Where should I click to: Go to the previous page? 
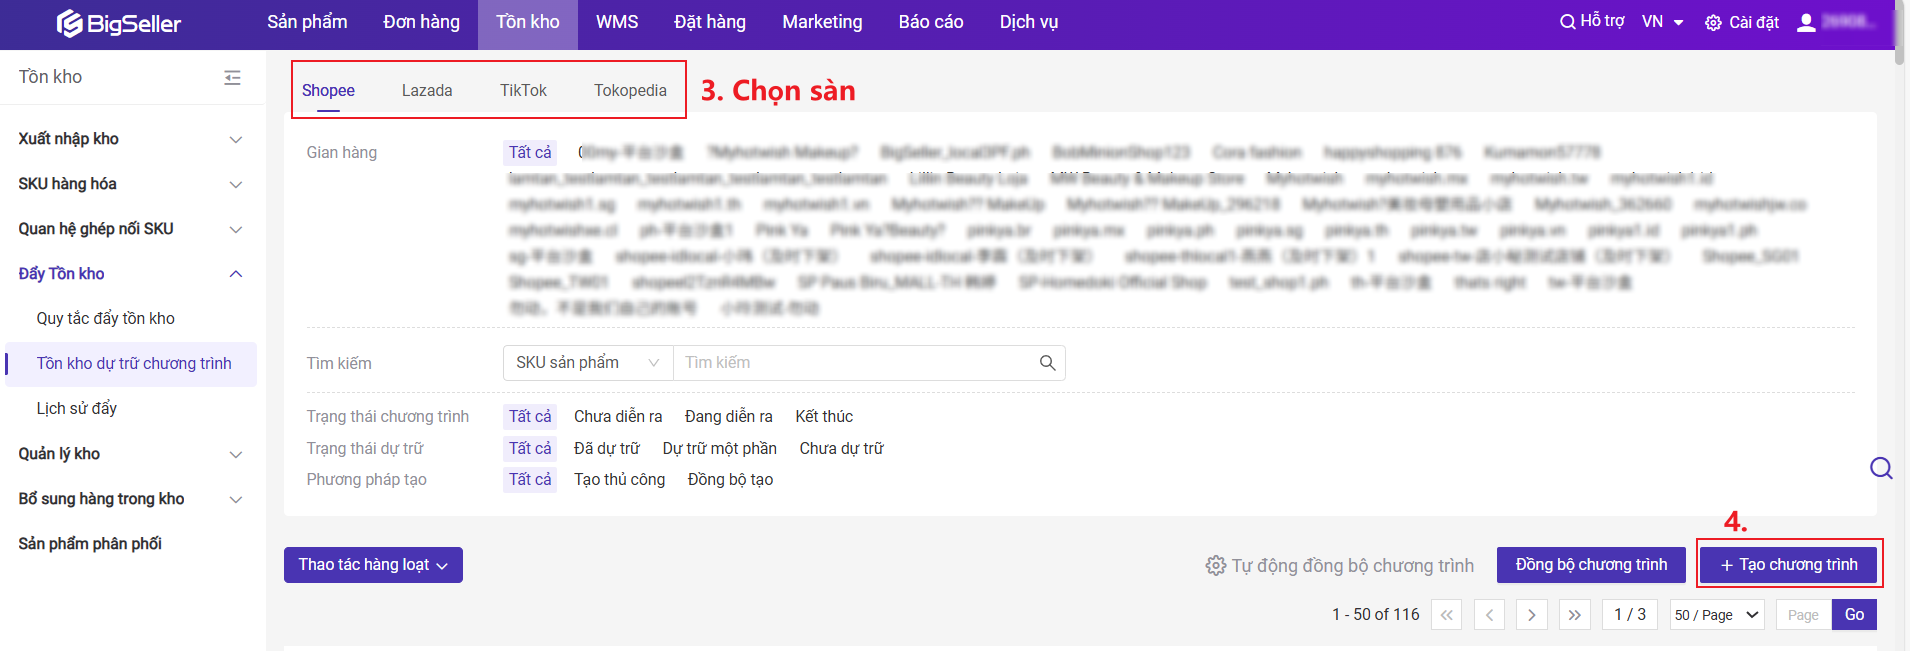pos(1489,615)
